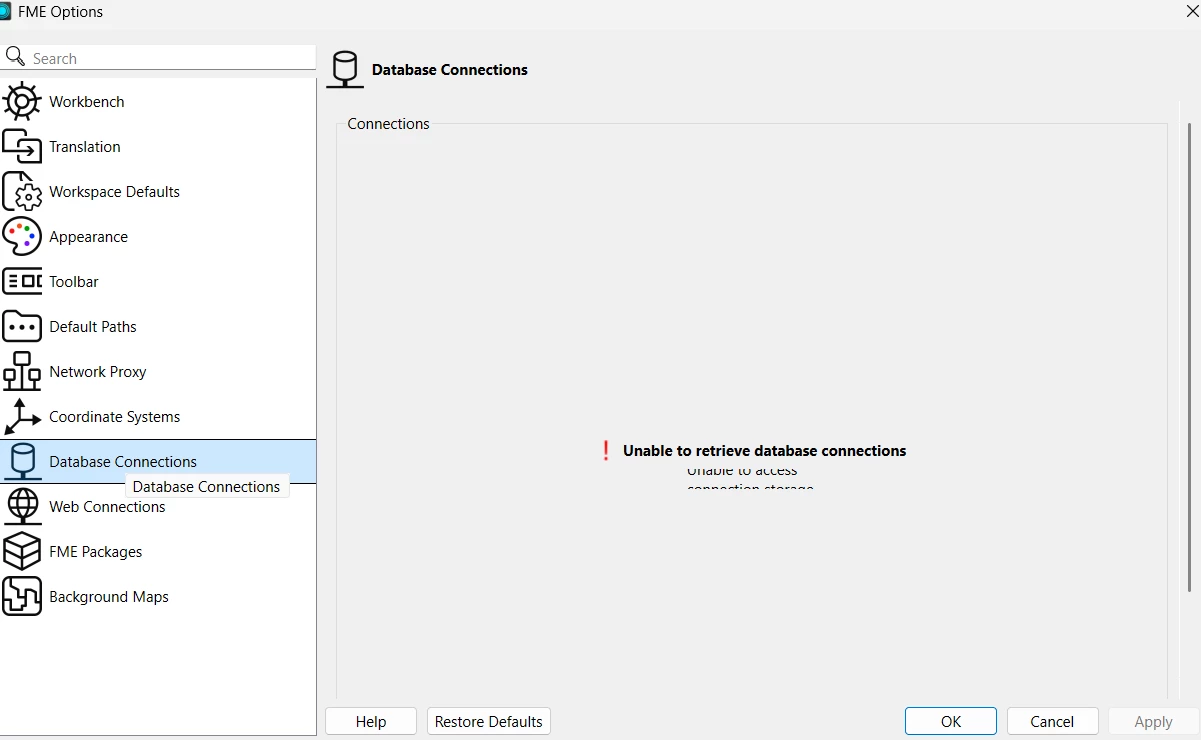Click the 'Database Connections' page heading
The width and height of the screenshot is (1201, 740).
(450, 70)
